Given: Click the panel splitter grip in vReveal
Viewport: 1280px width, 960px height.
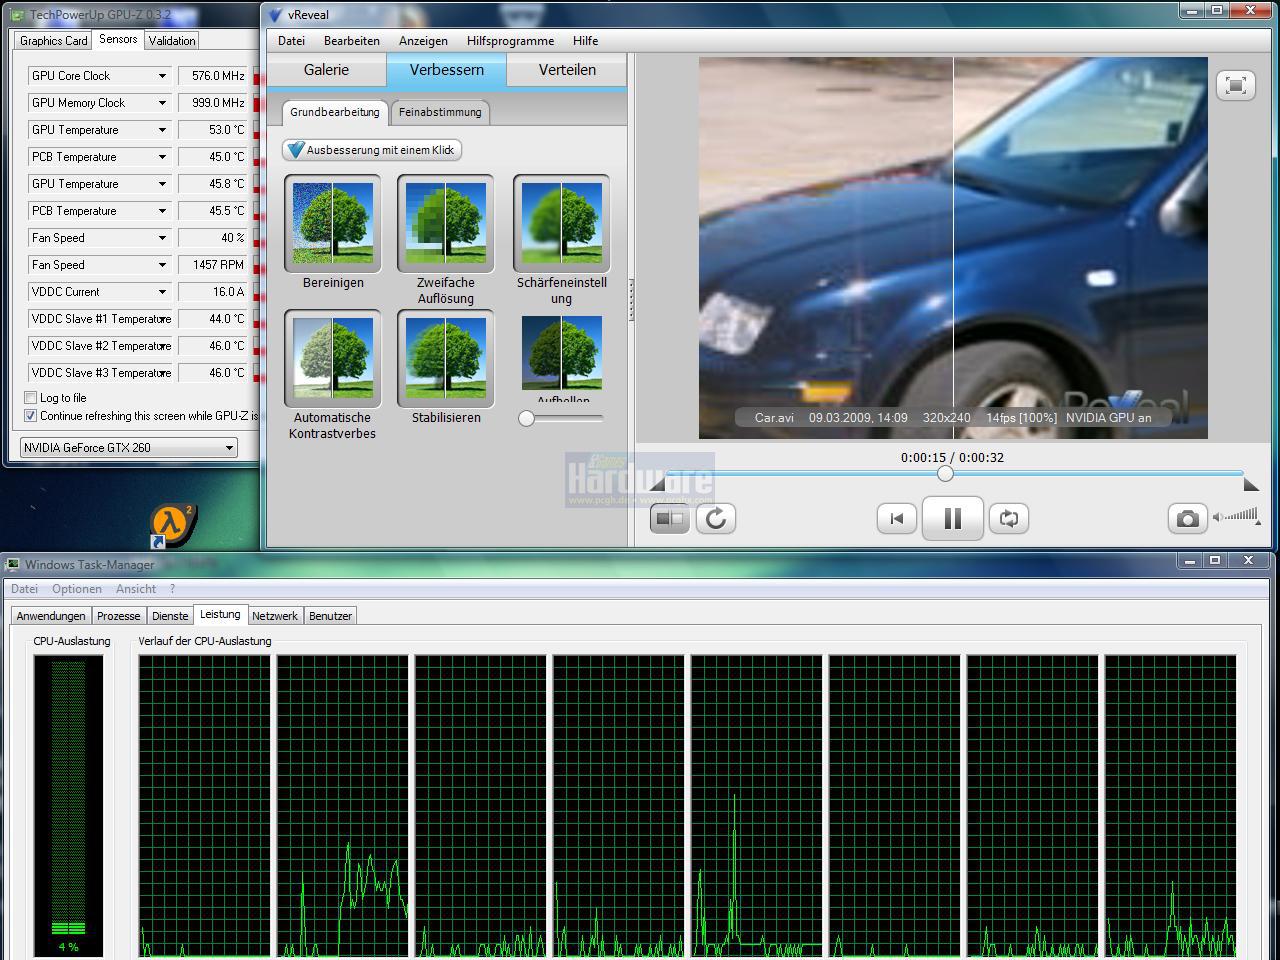Looking at the screenshot, I should (631, 300).
